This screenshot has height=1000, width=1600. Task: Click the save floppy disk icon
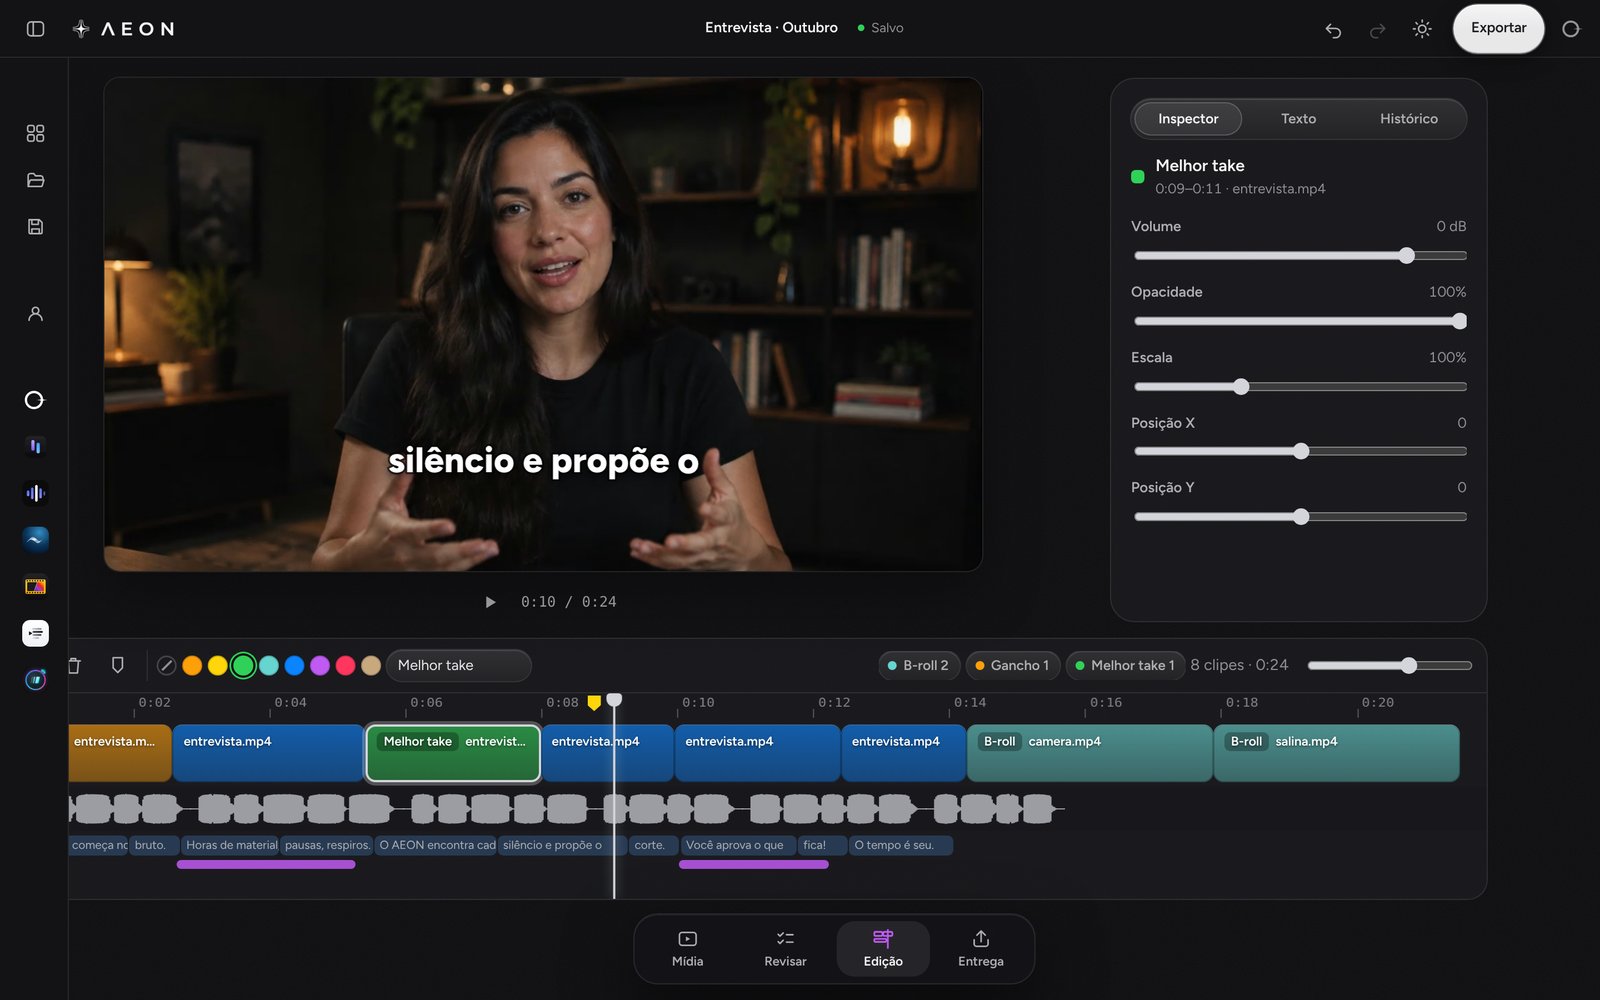(x=35, y=227)
